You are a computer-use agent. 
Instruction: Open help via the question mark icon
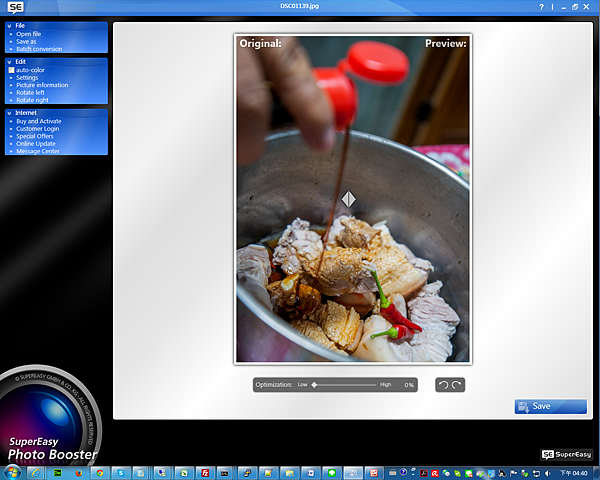(541, 7)
